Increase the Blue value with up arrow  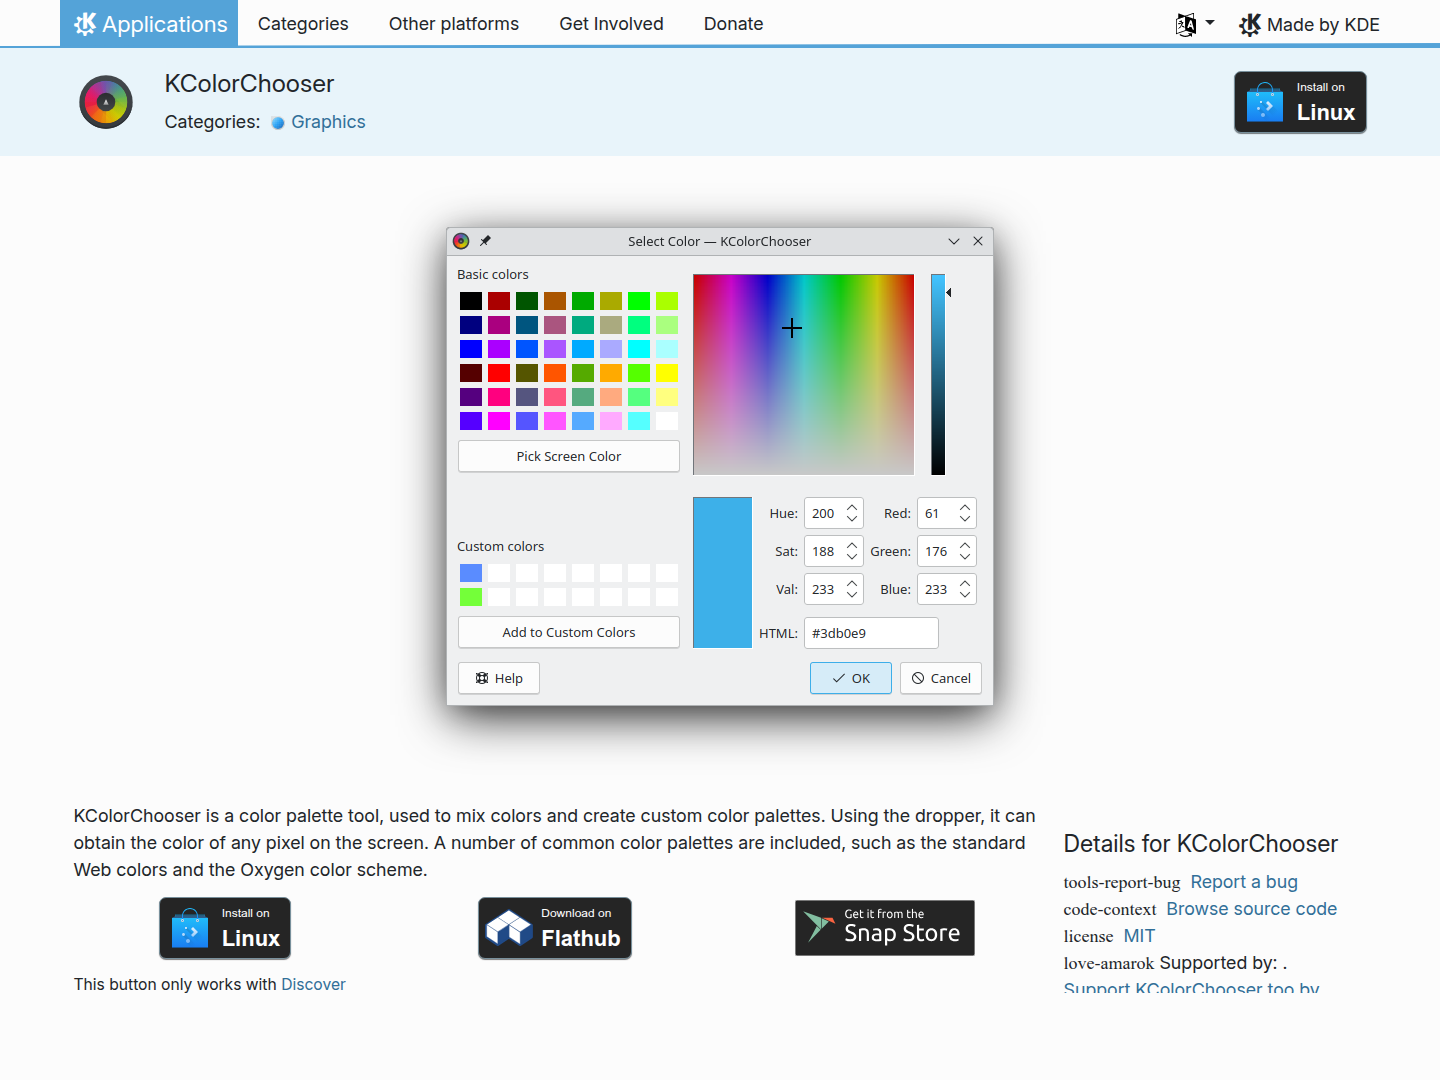pyautogui.click(x=965, y=583)
